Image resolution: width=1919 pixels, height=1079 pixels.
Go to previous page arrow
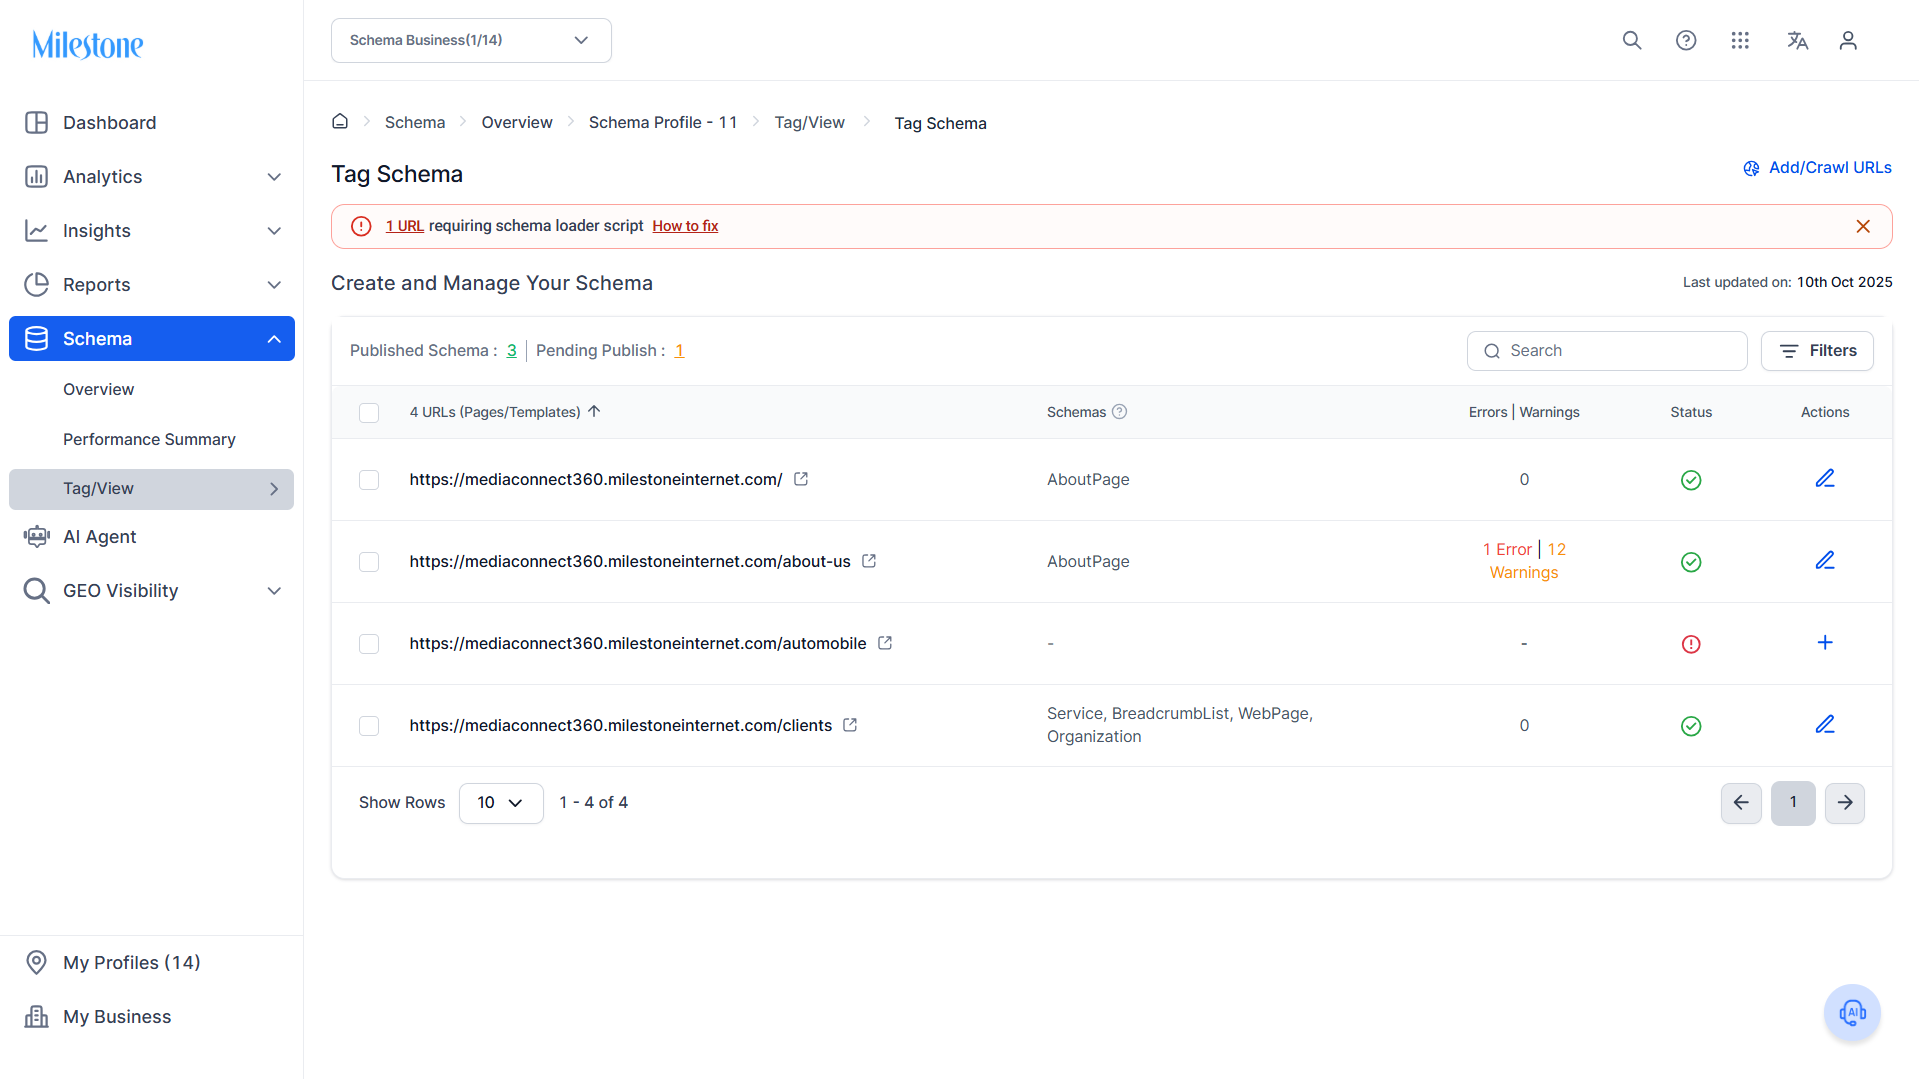1741,803
